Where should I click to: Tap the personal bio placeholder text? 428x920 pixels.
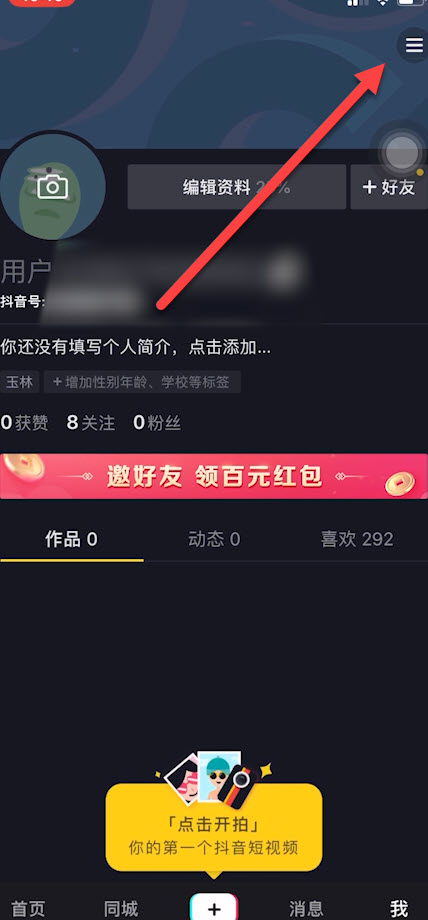click(x=136, y=347)
